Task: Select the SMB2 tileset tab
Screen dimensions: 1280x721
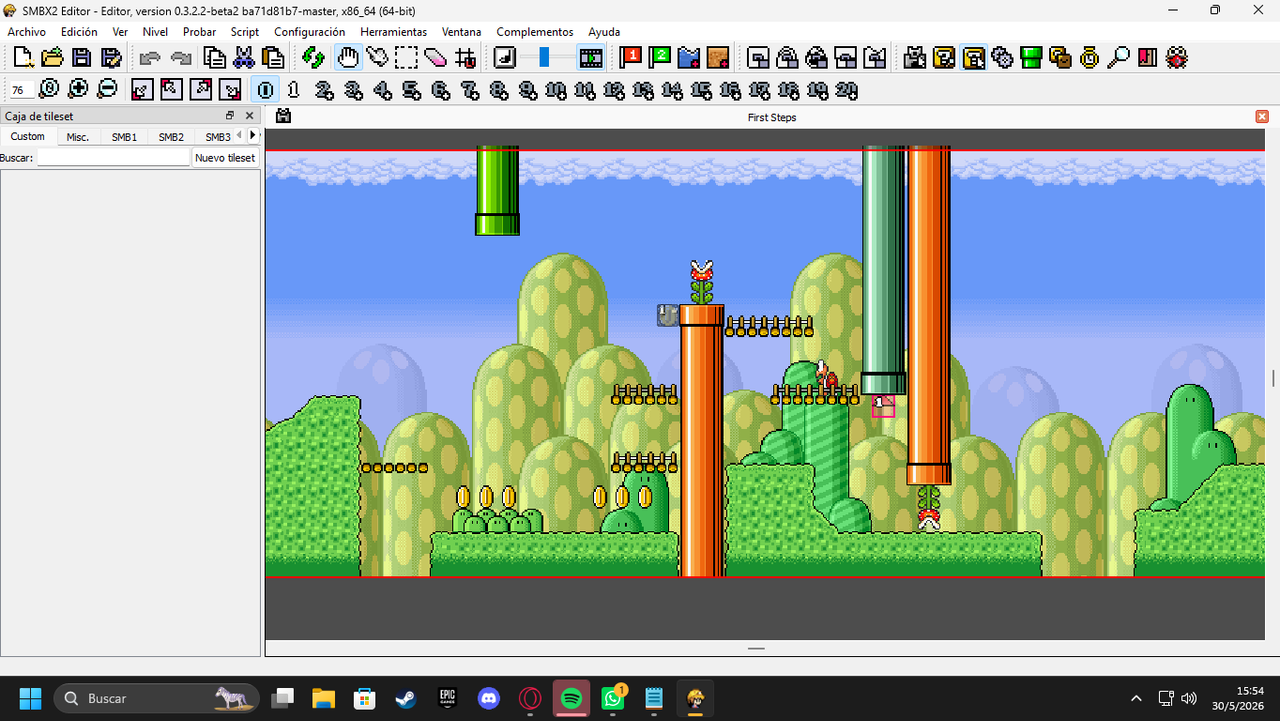Action: 171,136
